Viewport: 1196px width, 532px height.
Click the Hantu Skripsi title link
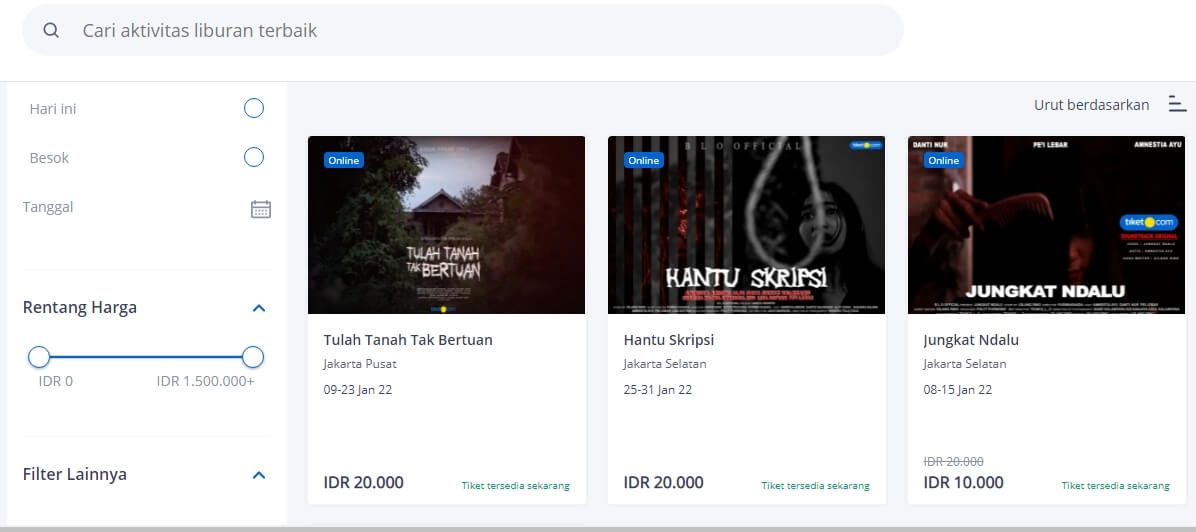[x=669, y=340]
